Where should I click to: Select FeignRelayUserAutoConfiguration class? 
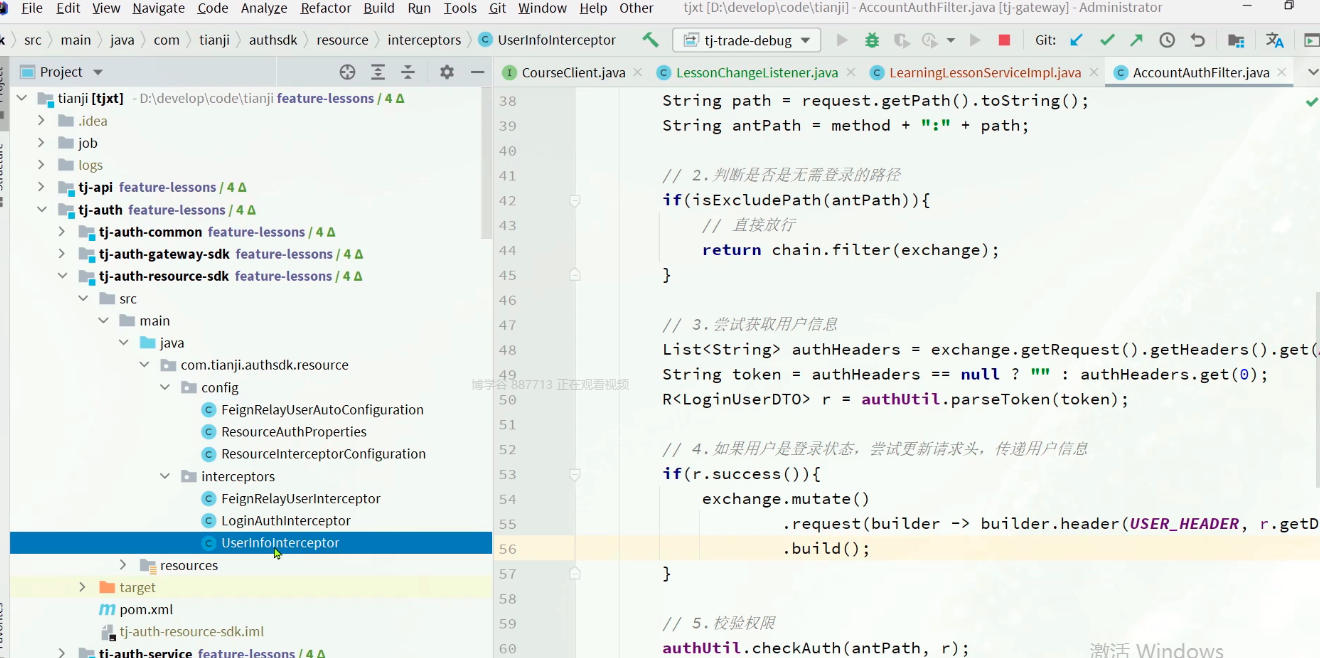pos(322,410)
